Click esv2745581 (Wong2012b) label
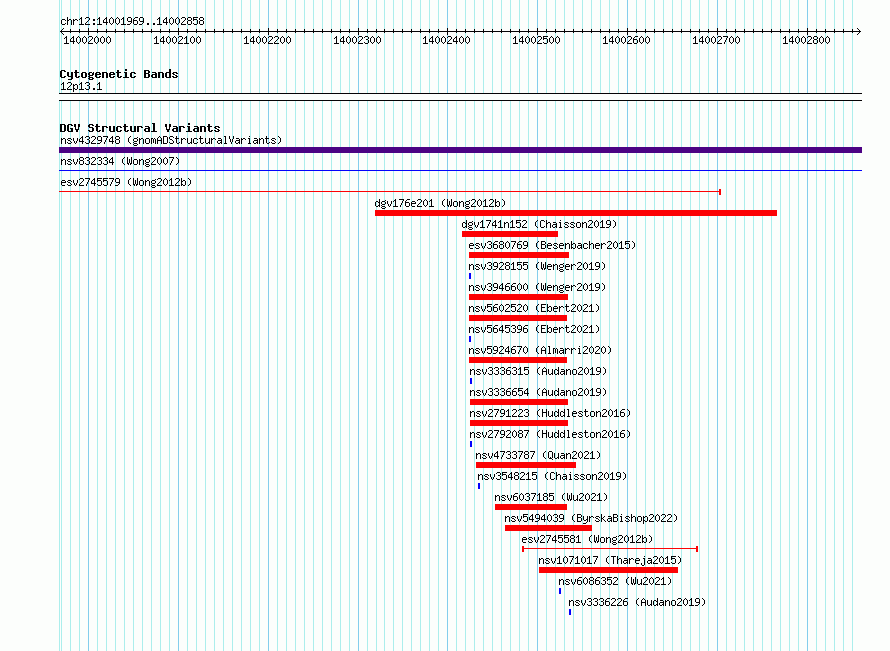Image resolution: width=890 pixels, height=651 pixels. click(587, 539)
